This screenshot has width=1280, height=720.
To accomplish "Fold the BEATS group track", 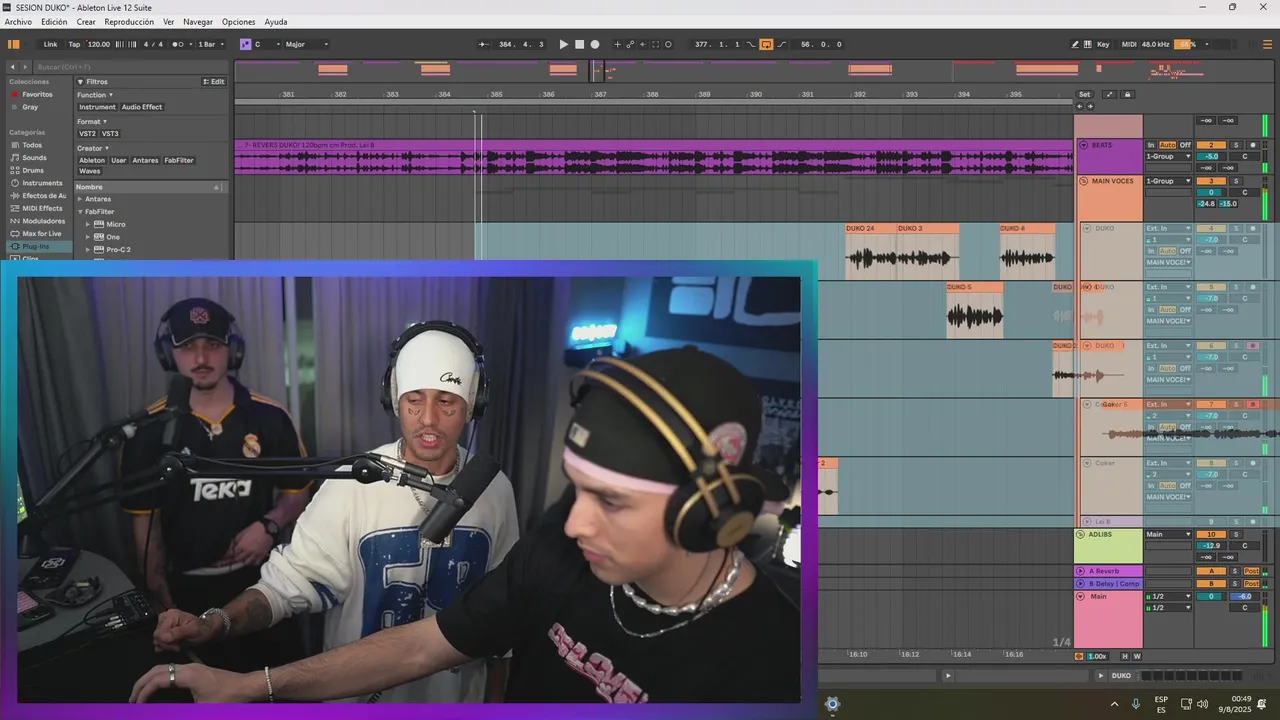I will pos(1084,145).
